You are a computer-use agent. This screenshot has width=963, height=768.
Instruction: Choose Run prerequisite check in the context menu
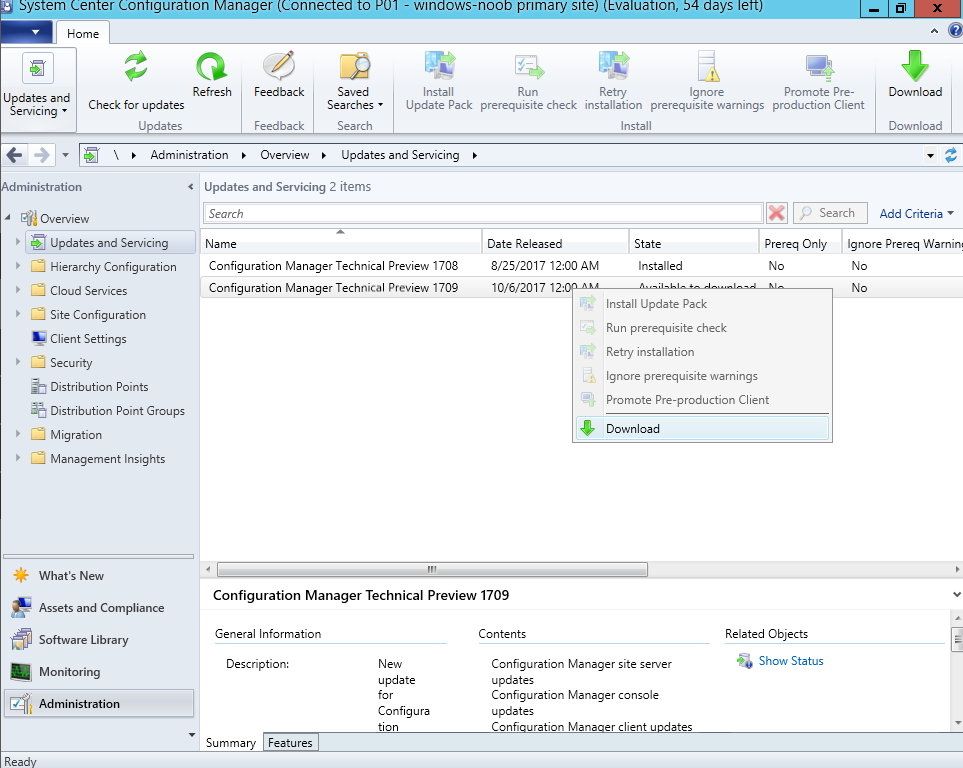(702, 327)
